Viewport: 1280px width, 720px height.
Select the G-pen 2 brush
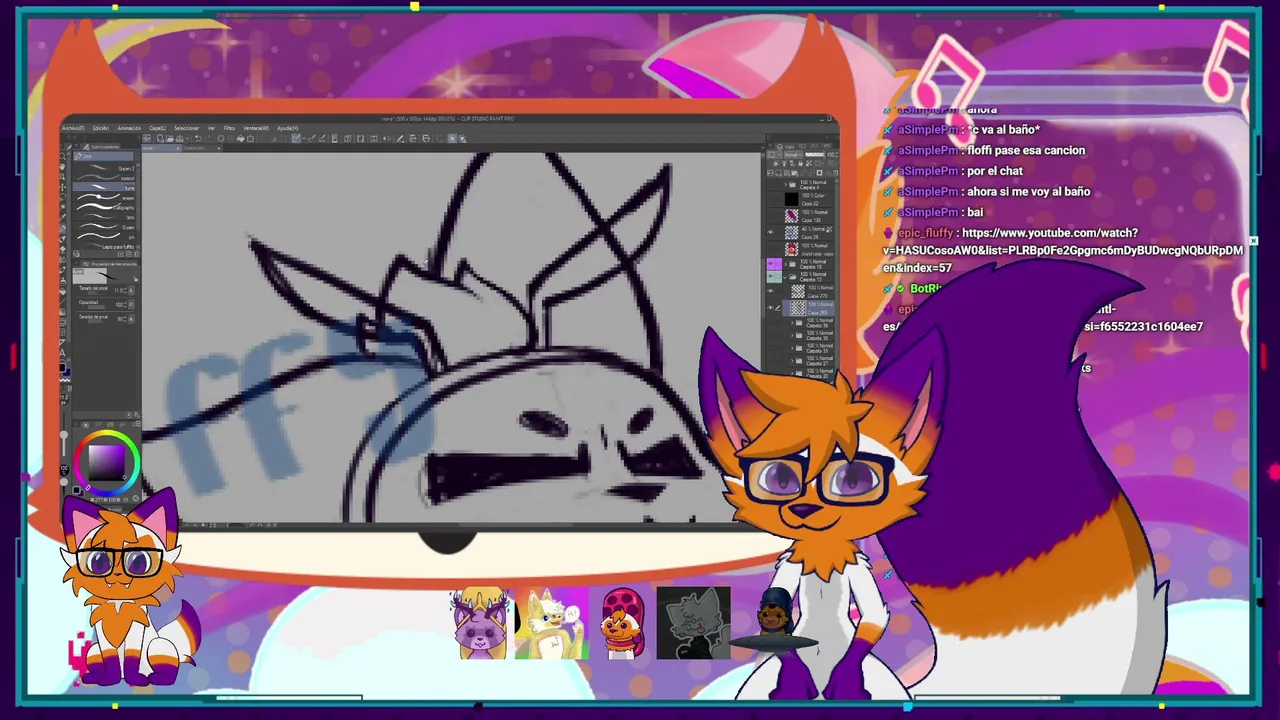coord(103,168)
